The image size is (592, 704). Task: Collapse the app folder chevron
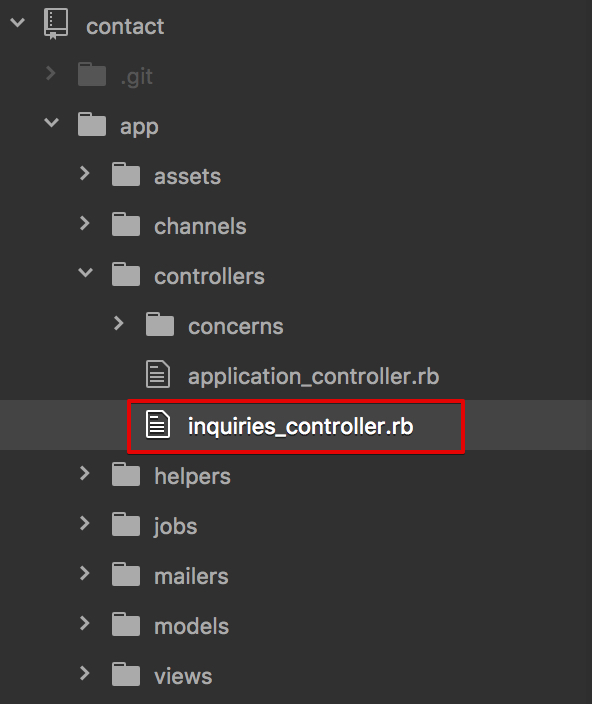(52, 122)
